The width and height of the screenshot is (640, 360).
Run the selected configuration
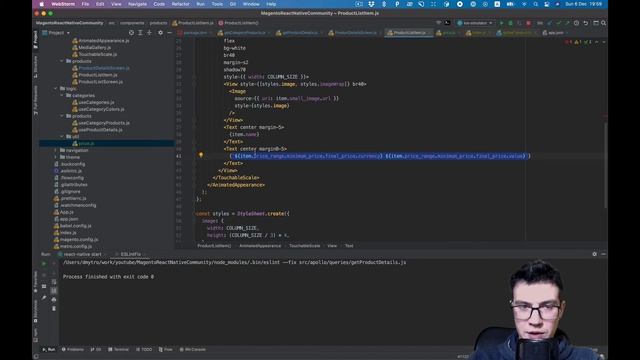click(x=501, y=23)
